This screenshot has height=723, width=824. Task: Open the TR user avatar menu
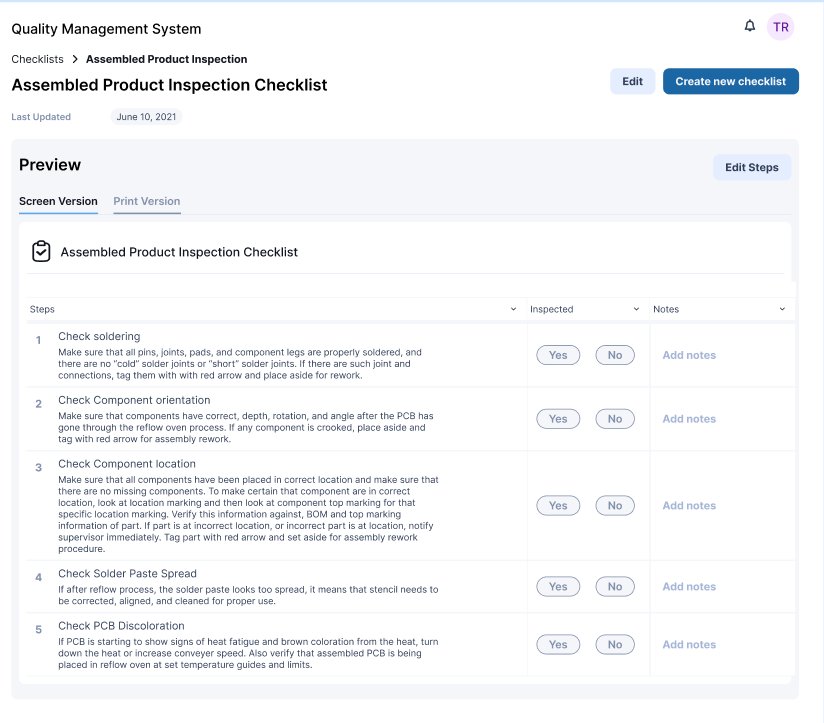(x=780, y=27)
